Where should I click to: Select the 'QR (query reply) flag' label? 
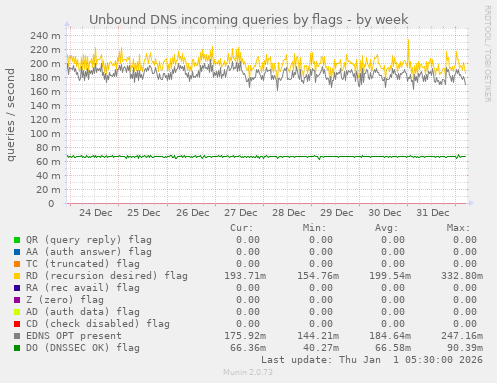click(x=89, y=240)
